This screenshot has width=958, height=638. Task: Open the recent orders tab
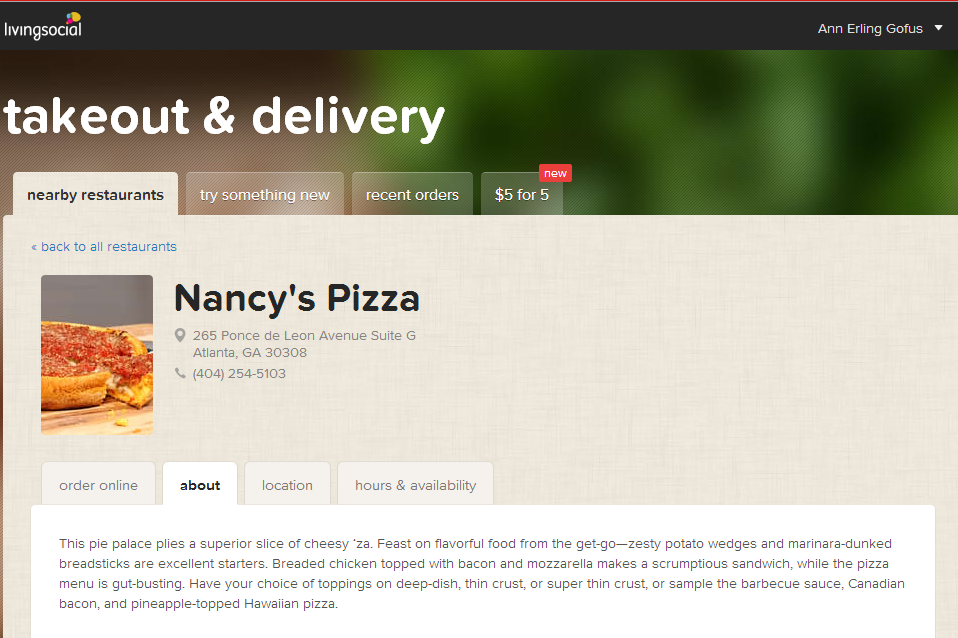pyautogui.click(x=412, y=194)
